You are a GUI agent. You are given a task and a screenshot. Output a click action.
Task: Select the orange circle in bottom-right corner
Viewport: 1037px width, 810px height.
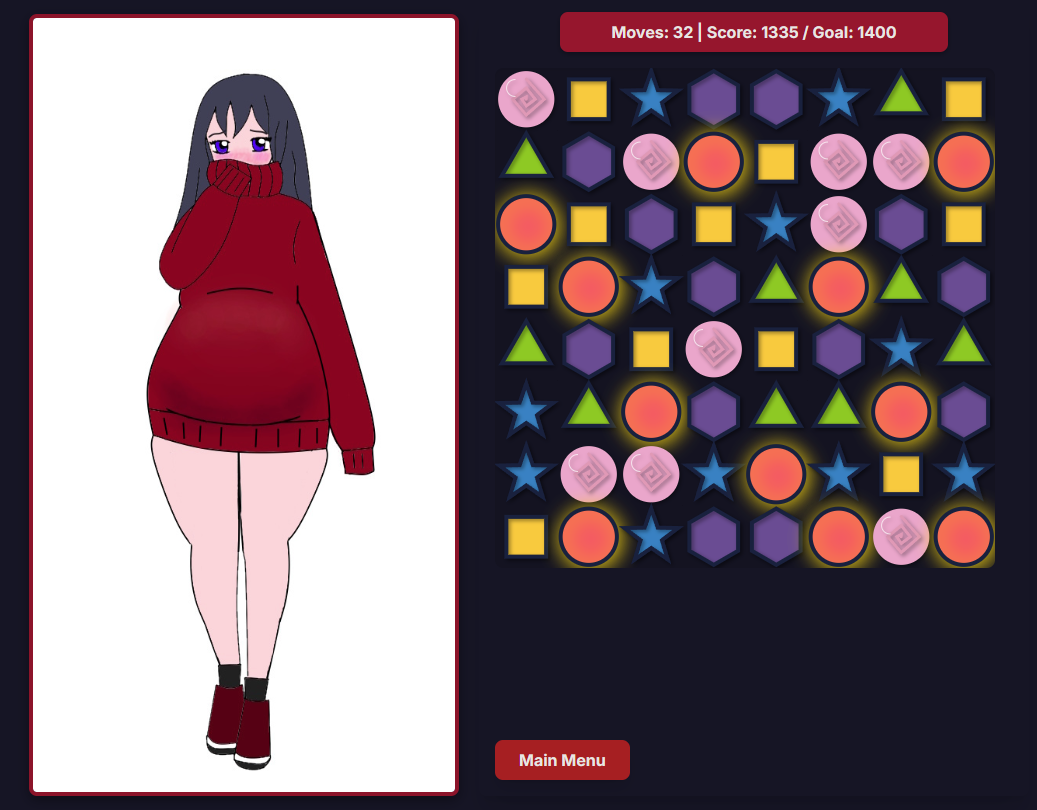coord(964,536)
